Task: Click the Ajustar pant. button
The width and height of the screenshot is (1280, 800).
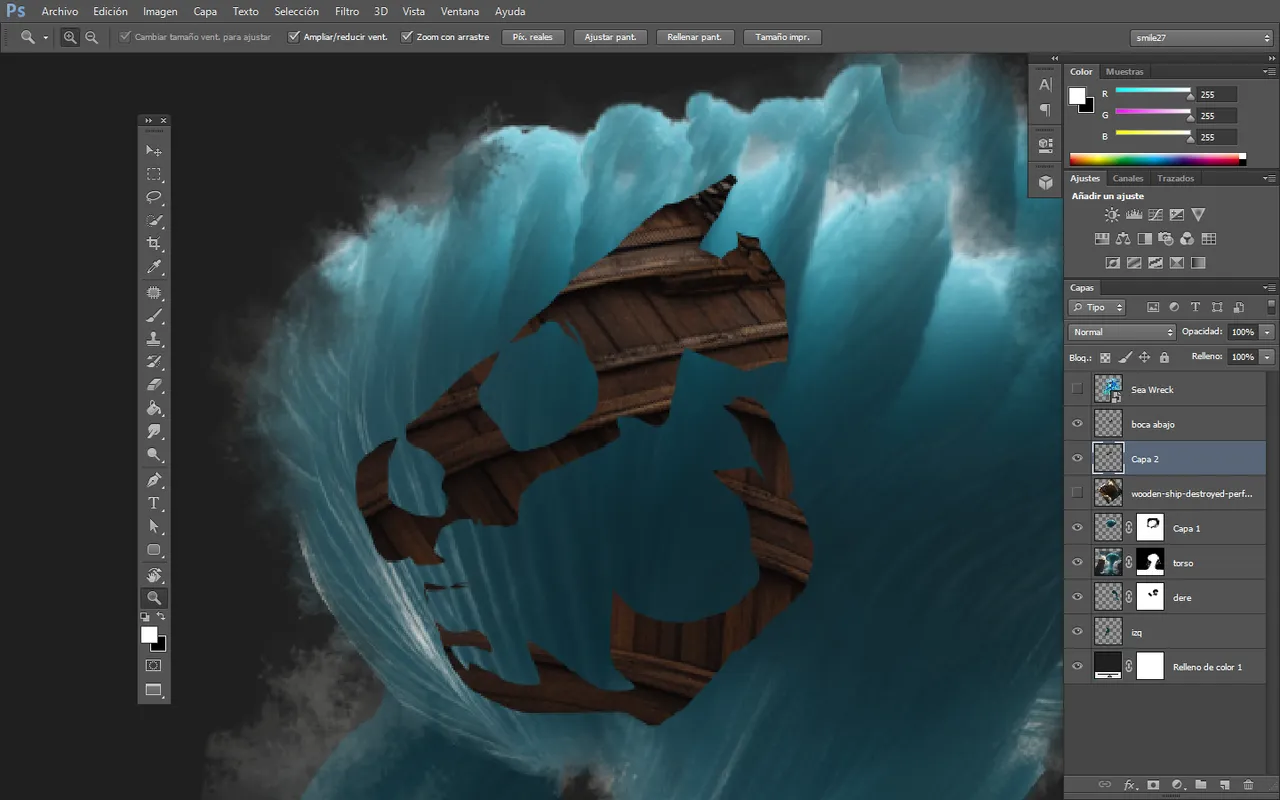Action: pyautogui.click(x=611, y=37)
